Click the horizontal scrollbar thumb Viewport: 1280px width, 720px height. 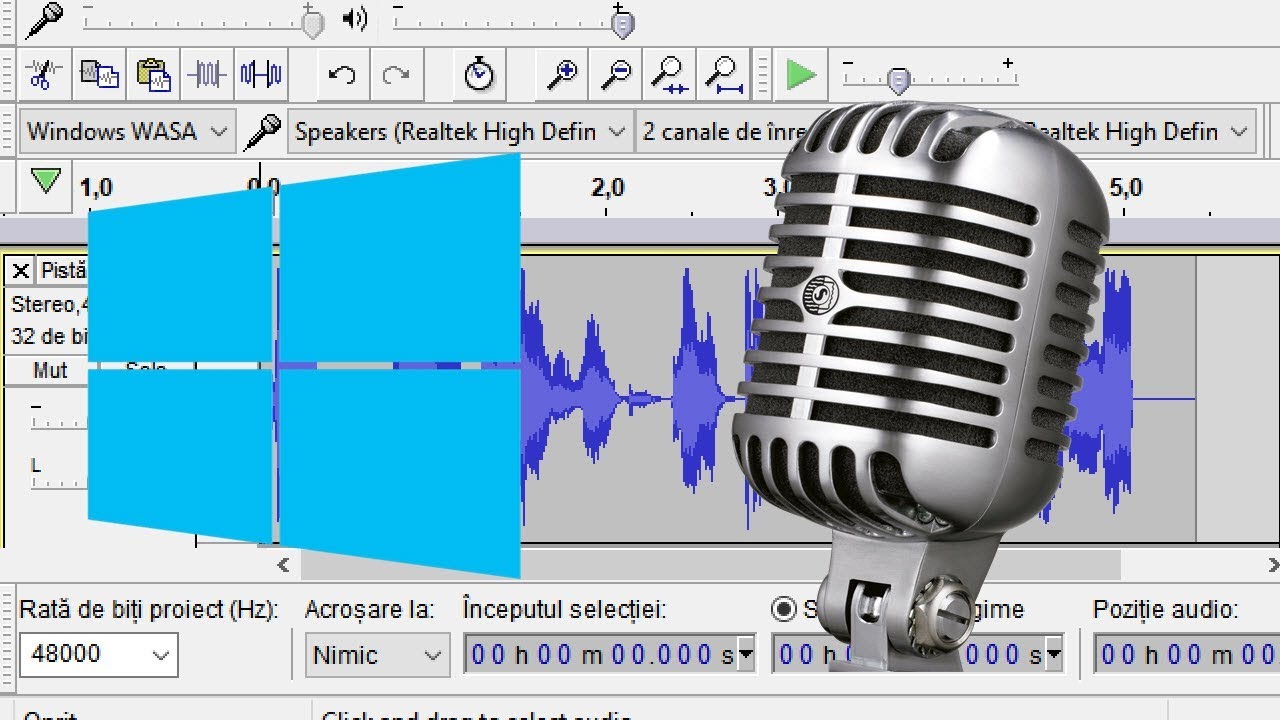(710, 565)
